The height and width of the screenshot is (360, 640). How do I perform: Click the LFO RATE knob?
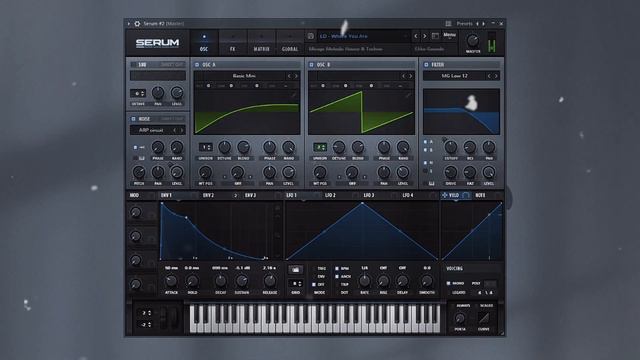(x=364, y=281)
